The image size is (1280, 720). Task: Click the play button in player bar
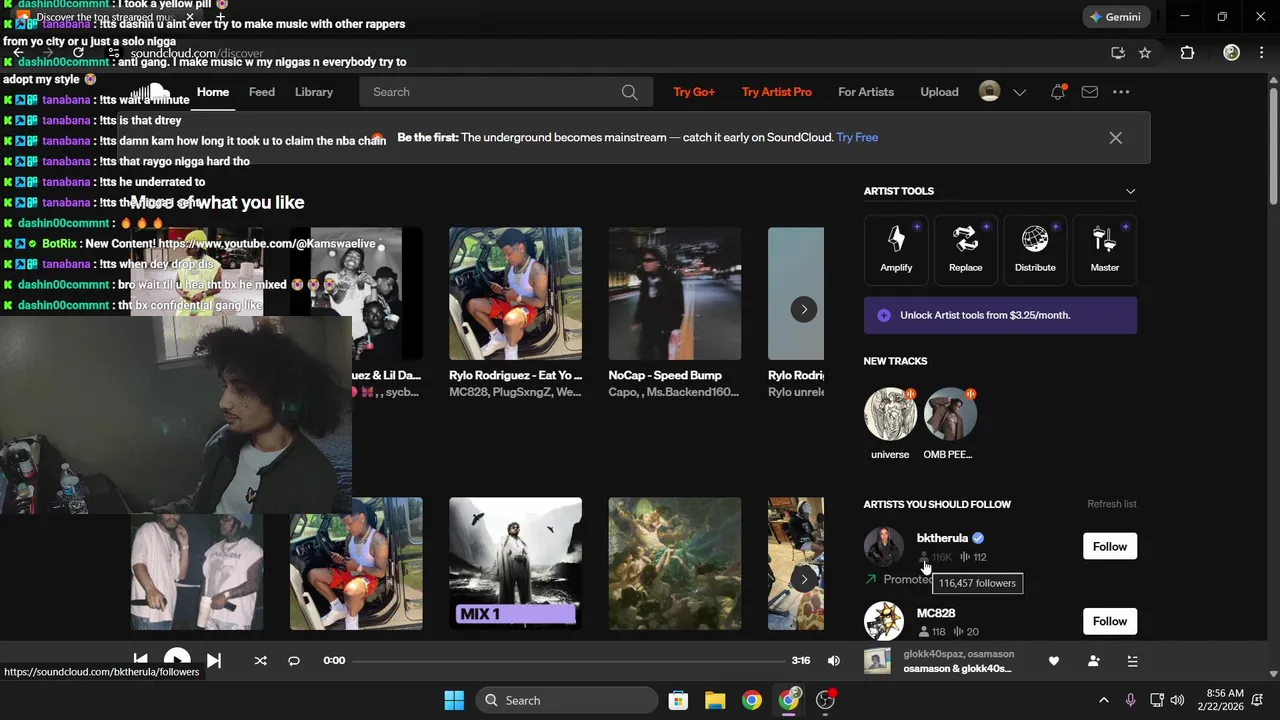coord(177,660)
